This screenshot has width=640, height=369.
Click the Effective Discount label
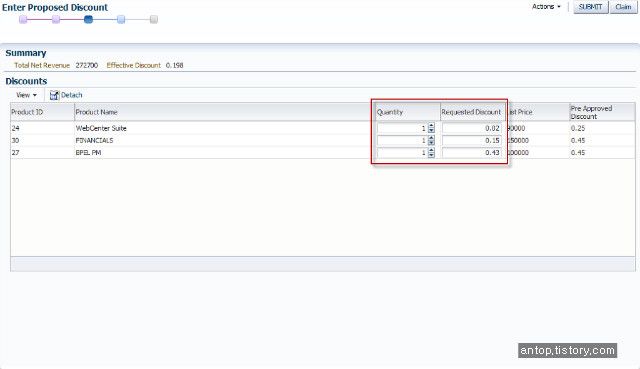tap(133, 65)
